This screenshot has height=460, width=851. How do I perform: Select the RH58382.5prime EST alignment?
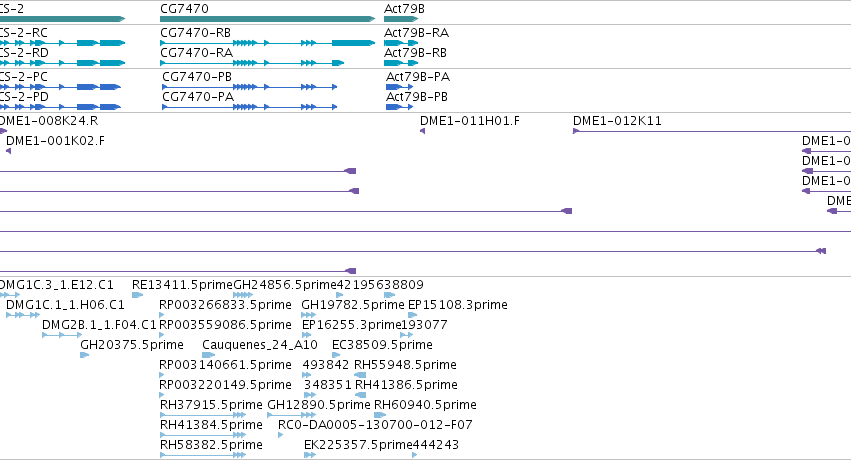203,455
